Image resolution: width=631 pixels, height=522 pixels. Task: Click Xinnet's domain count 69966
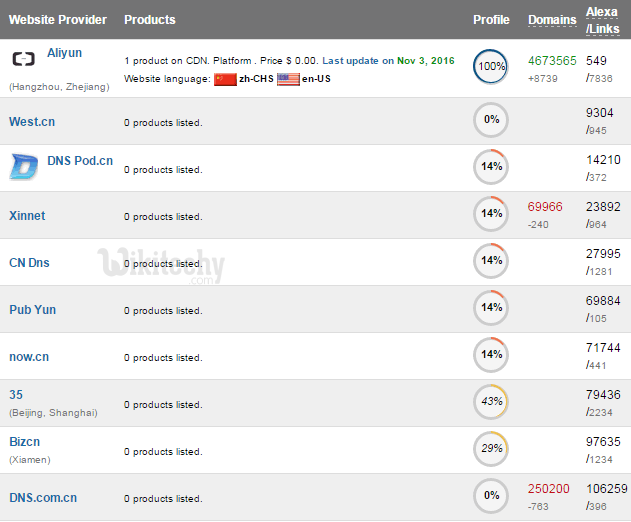click(545, 207)
